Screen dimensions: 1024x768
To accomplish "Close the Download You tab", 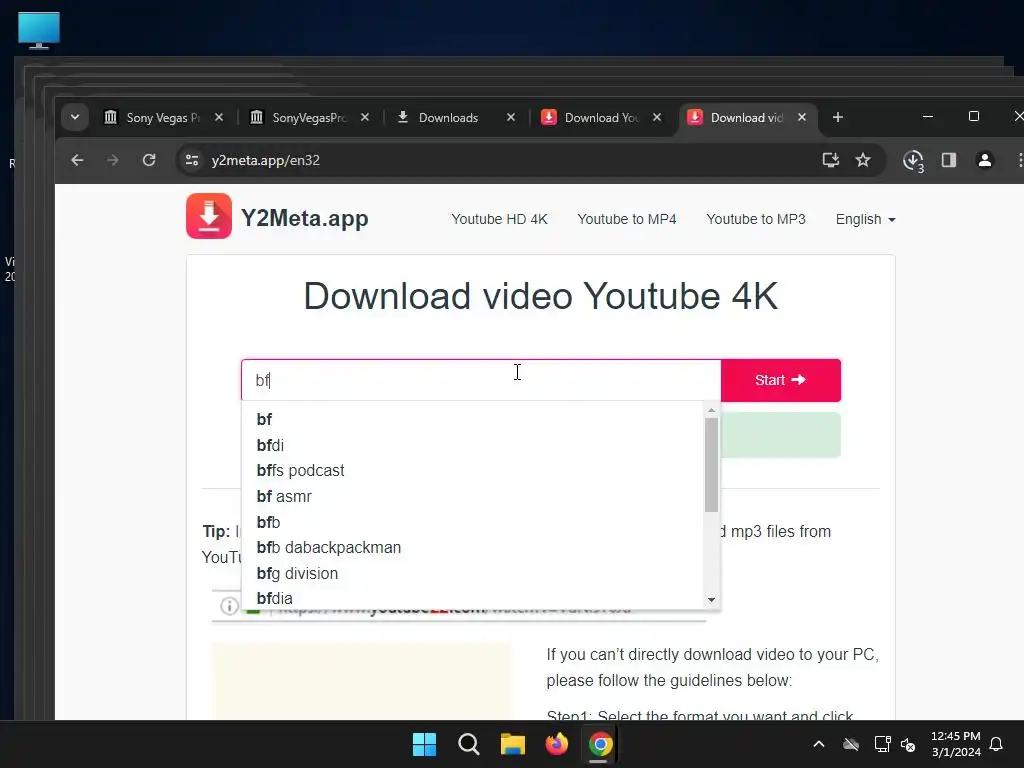I will tap(657, 118).
